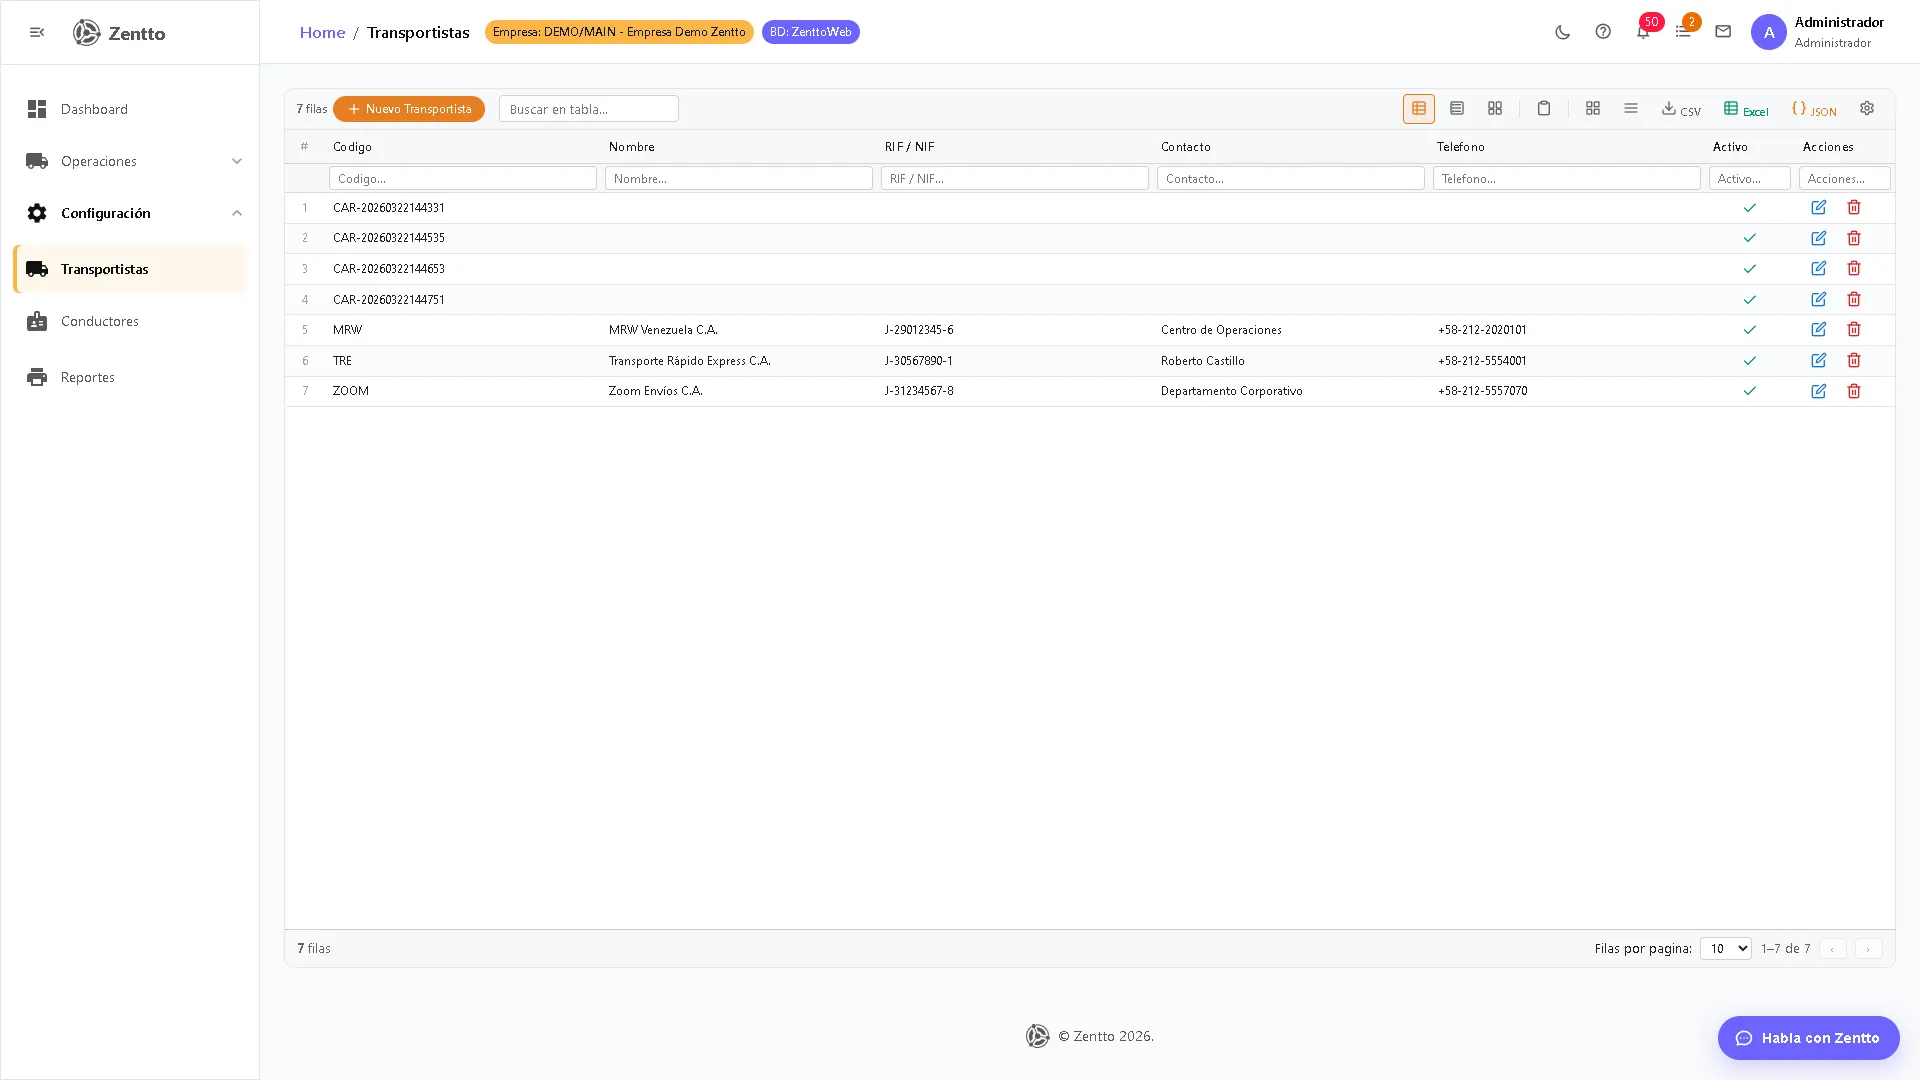Toggle dark mode with the moon icon

pyautogui.click(x=1563, y=32)
